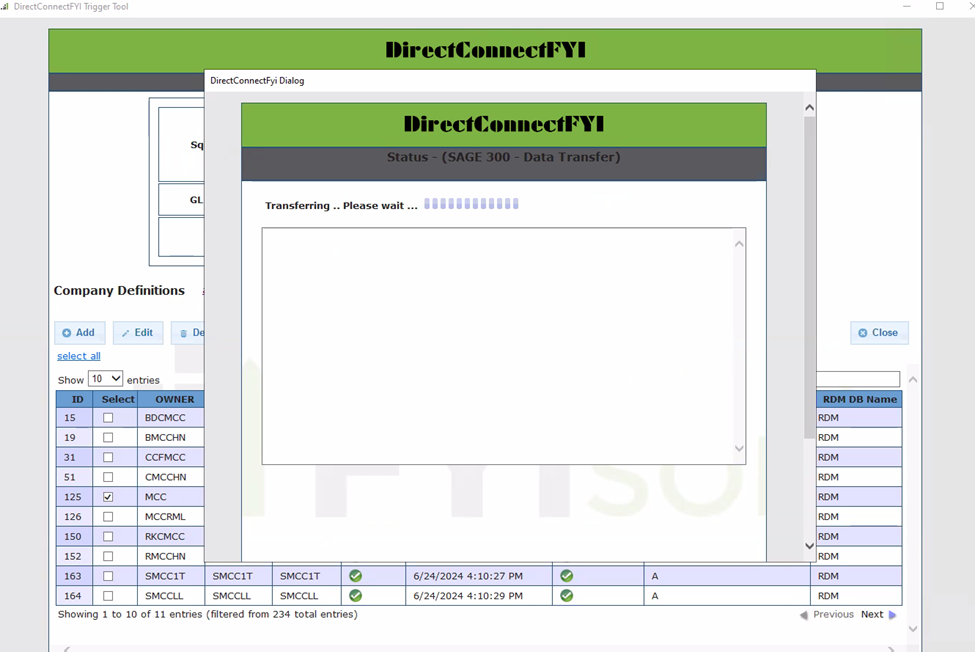Tick the checkbox for RKCMCC row
Image resolution: width=975 pixels, height=652 pixels.
[x=108, y=536]
